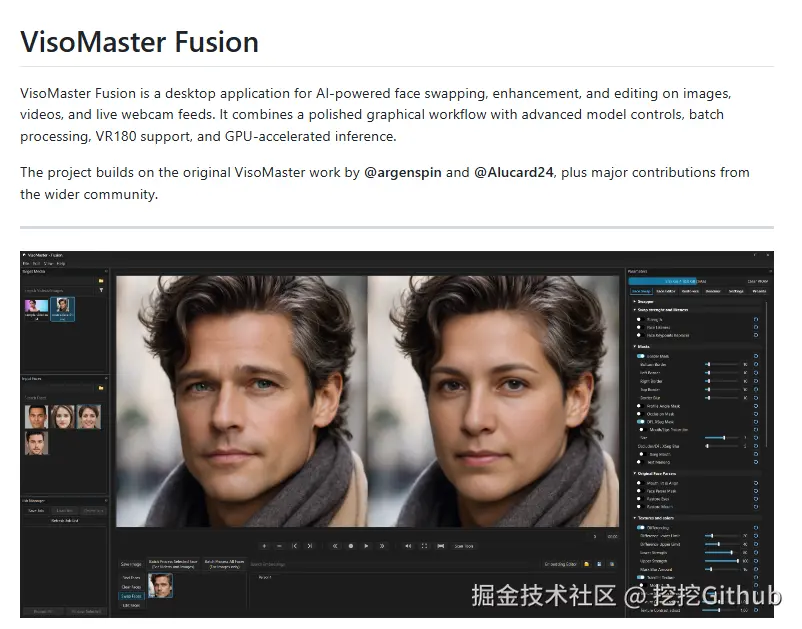Jump to next marker icon
The height and width of the screenshot is (629, 802).
click(x=309, y=546)
